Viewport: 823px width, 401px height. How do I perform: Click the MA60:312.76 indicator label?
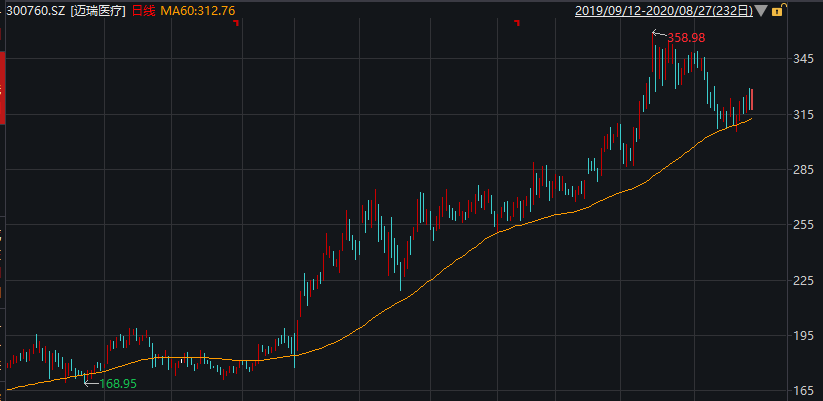[197, 10]
